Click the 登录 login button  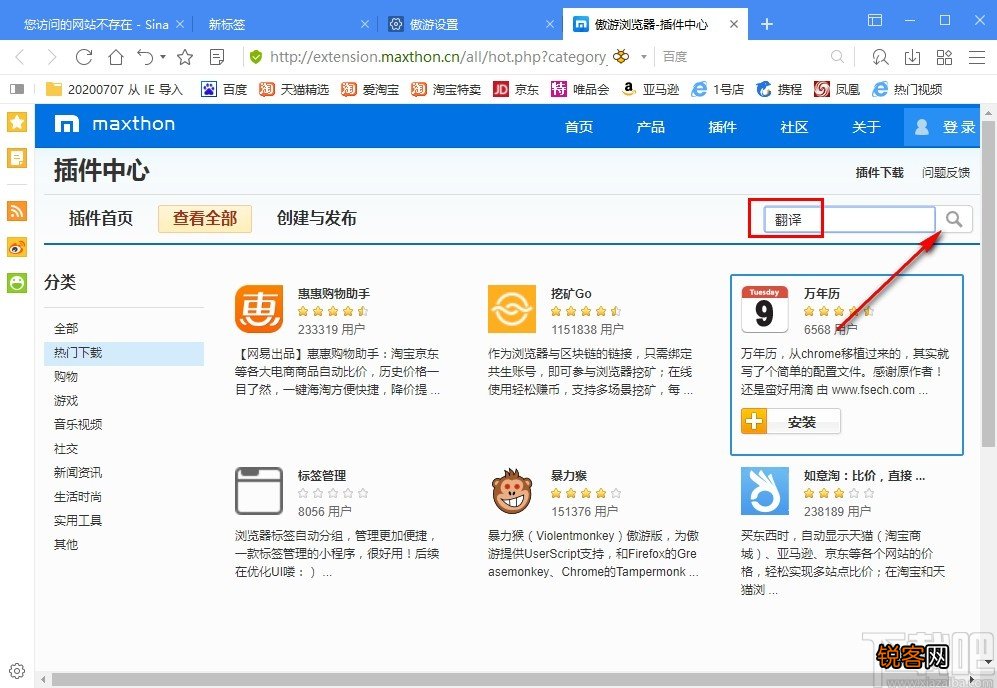coord(942,127)
